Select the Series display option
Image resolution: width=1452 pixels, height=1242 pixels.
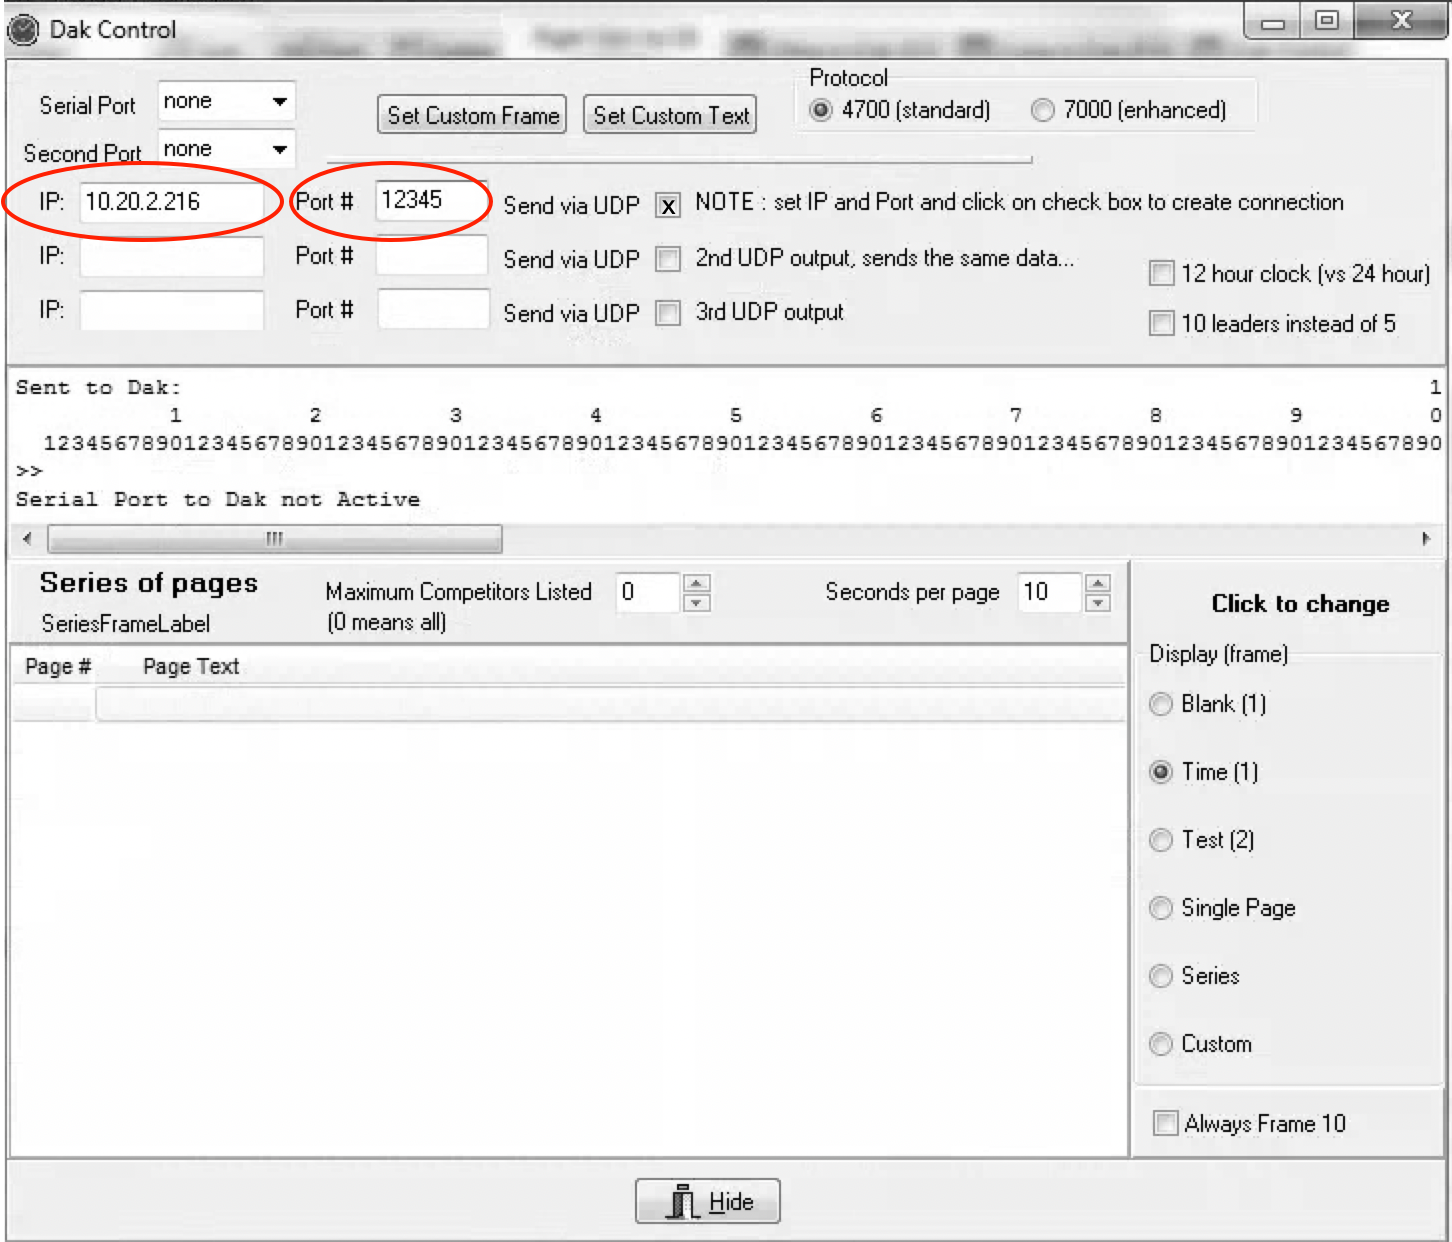tap(1161, 977)
